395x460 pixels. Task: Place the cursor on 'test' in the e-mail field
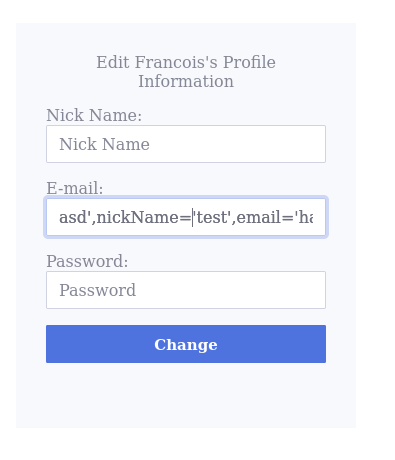(x=212, y=217)
